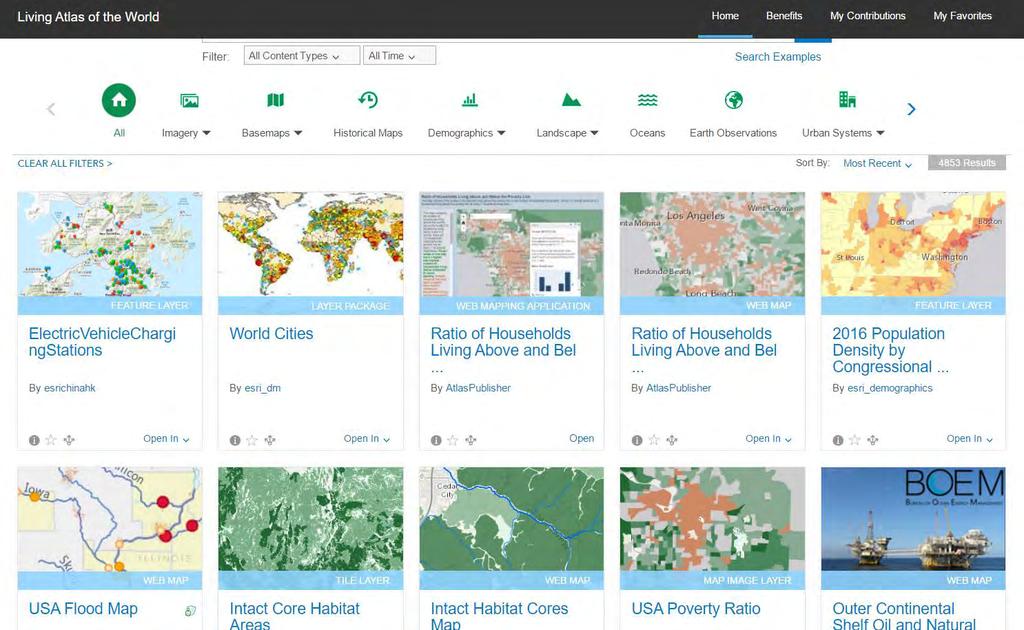
Task: Click the share icon on ElectricVehicleChargingStations card
Action: point(69,440)
